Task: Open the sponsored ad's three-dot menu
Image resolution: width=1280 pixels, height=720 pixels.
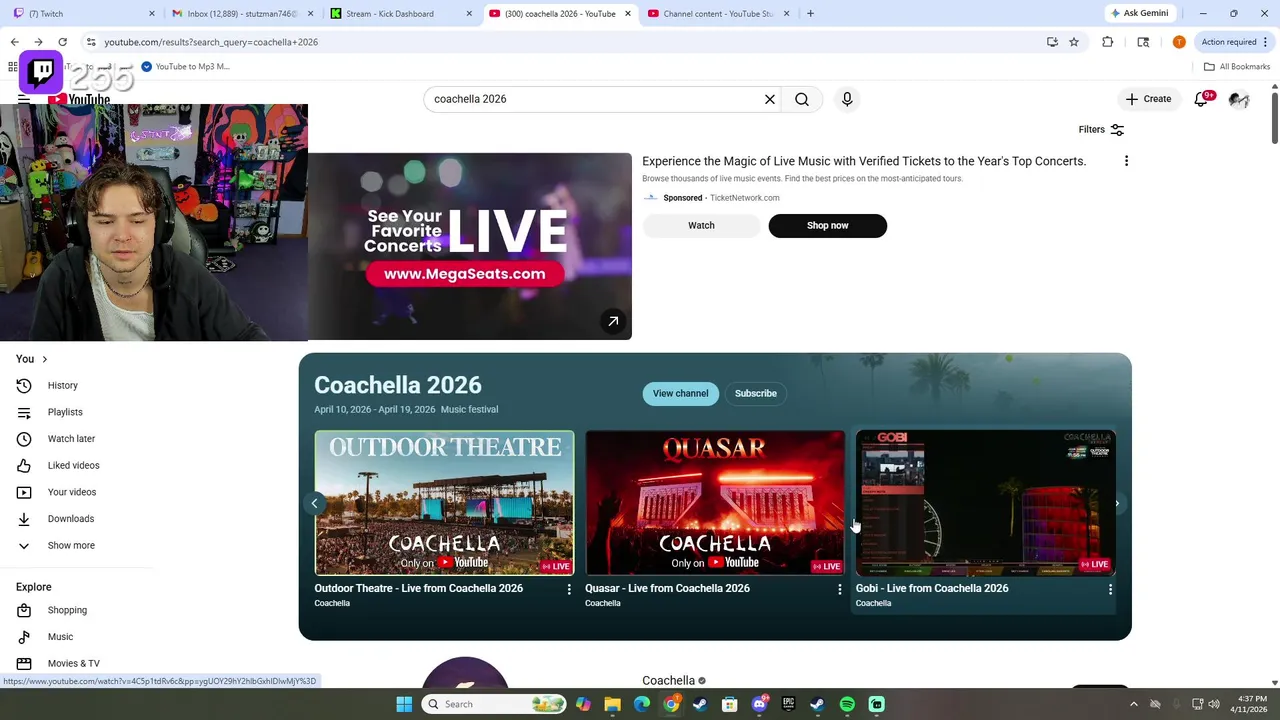Action: (1126, 161)
